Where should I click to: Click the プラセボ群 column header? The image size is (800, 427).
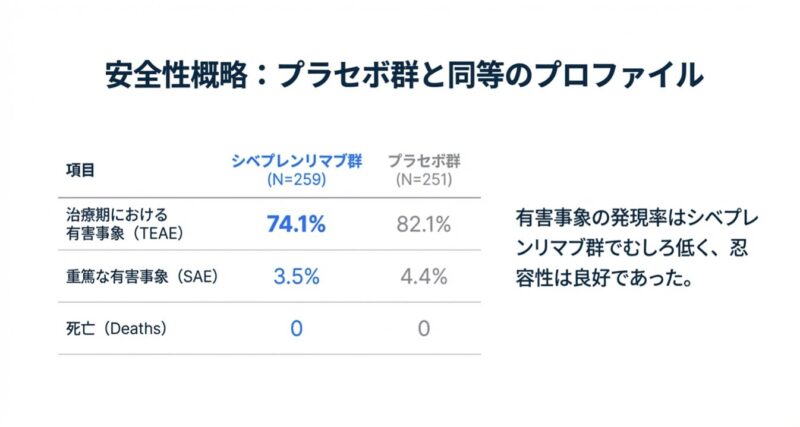(x=424, y=162)
